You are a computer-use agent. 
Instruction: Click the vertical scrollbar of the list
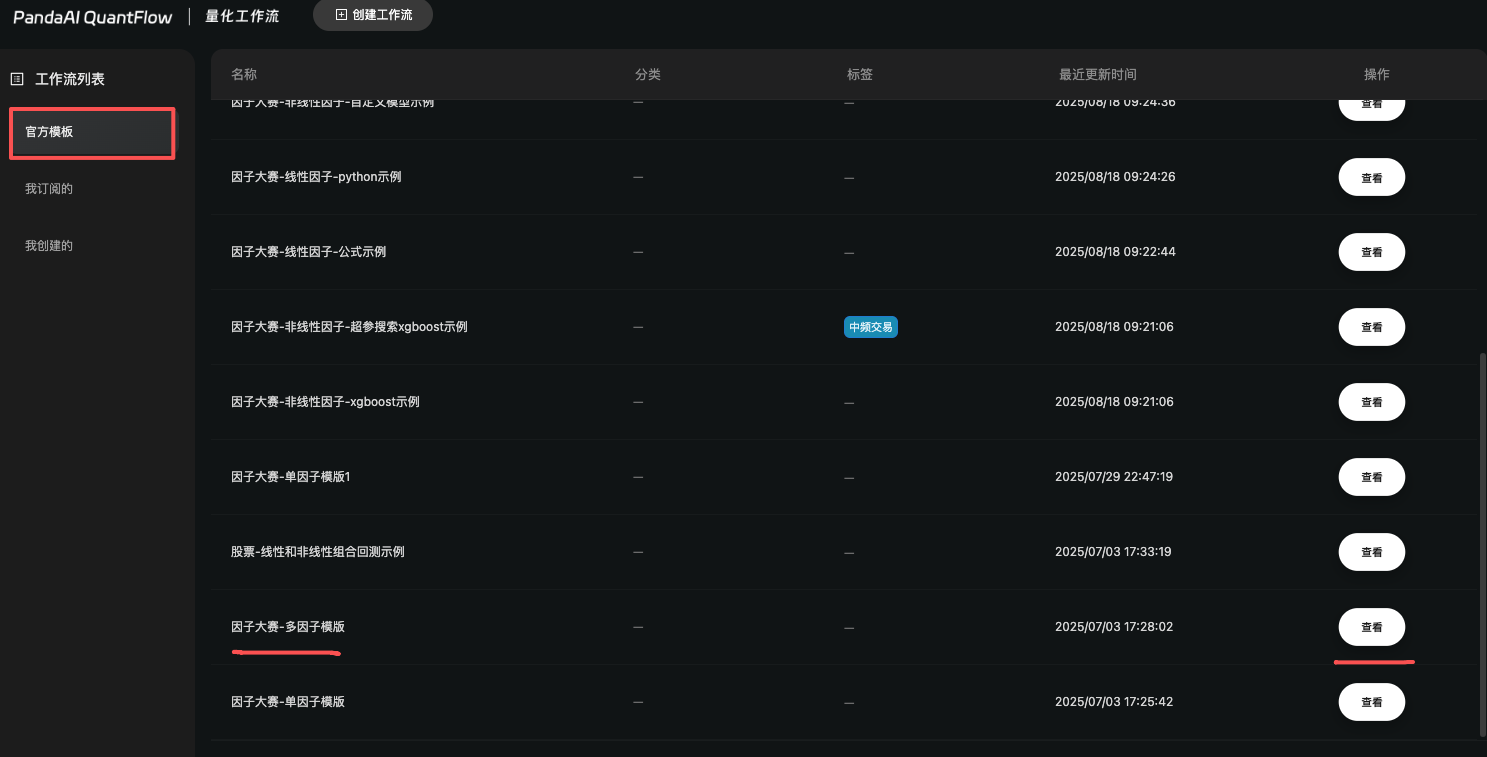[x=1481, y=540]
